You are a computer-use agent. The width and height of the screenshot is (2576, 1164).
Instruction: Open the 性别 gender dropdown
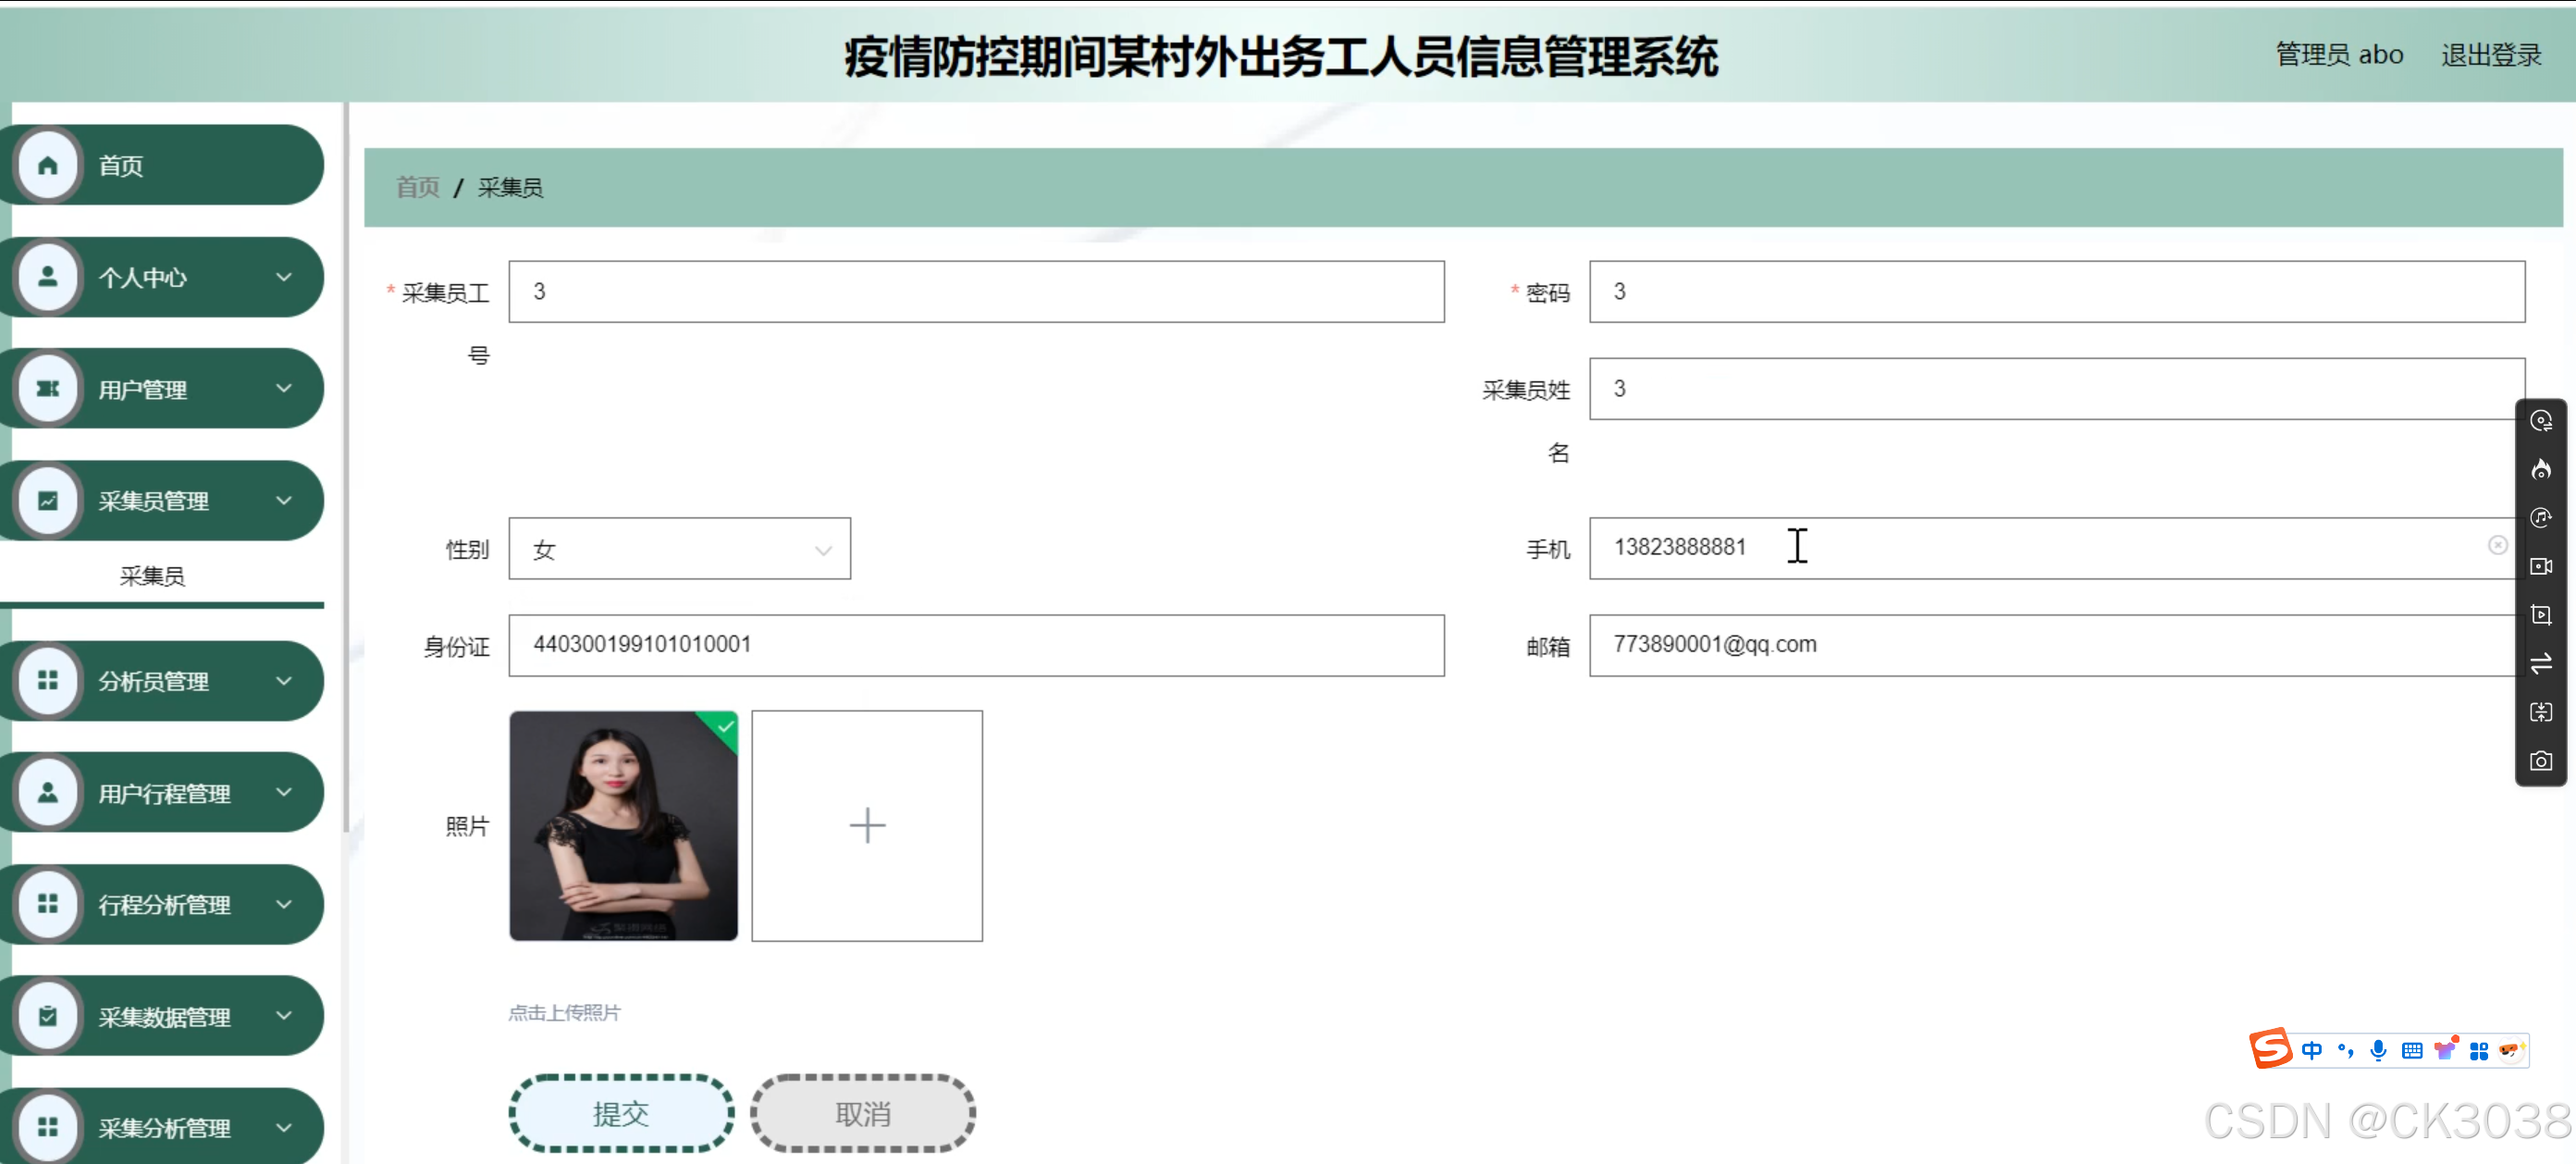tap(679, 549)
